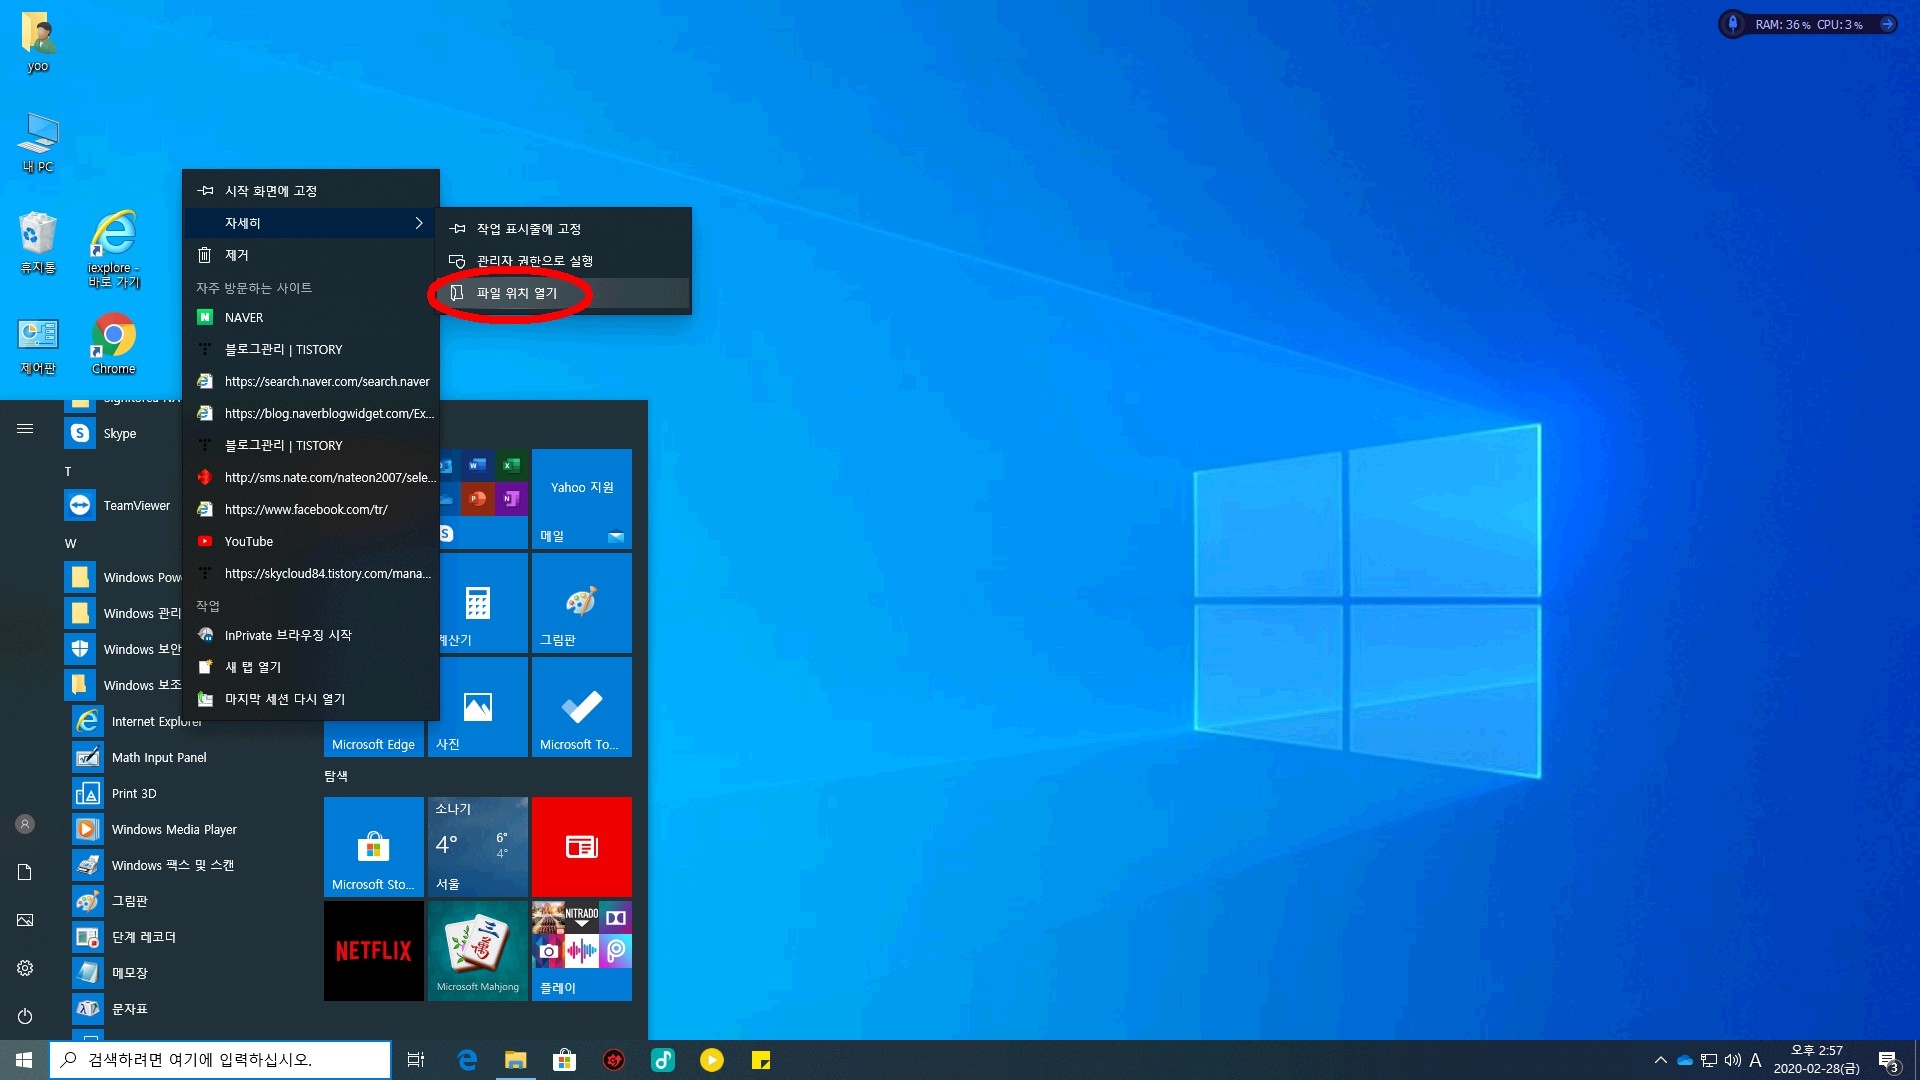
Task: Launch the Microsoft Store tile
Action: pos(373,846)
